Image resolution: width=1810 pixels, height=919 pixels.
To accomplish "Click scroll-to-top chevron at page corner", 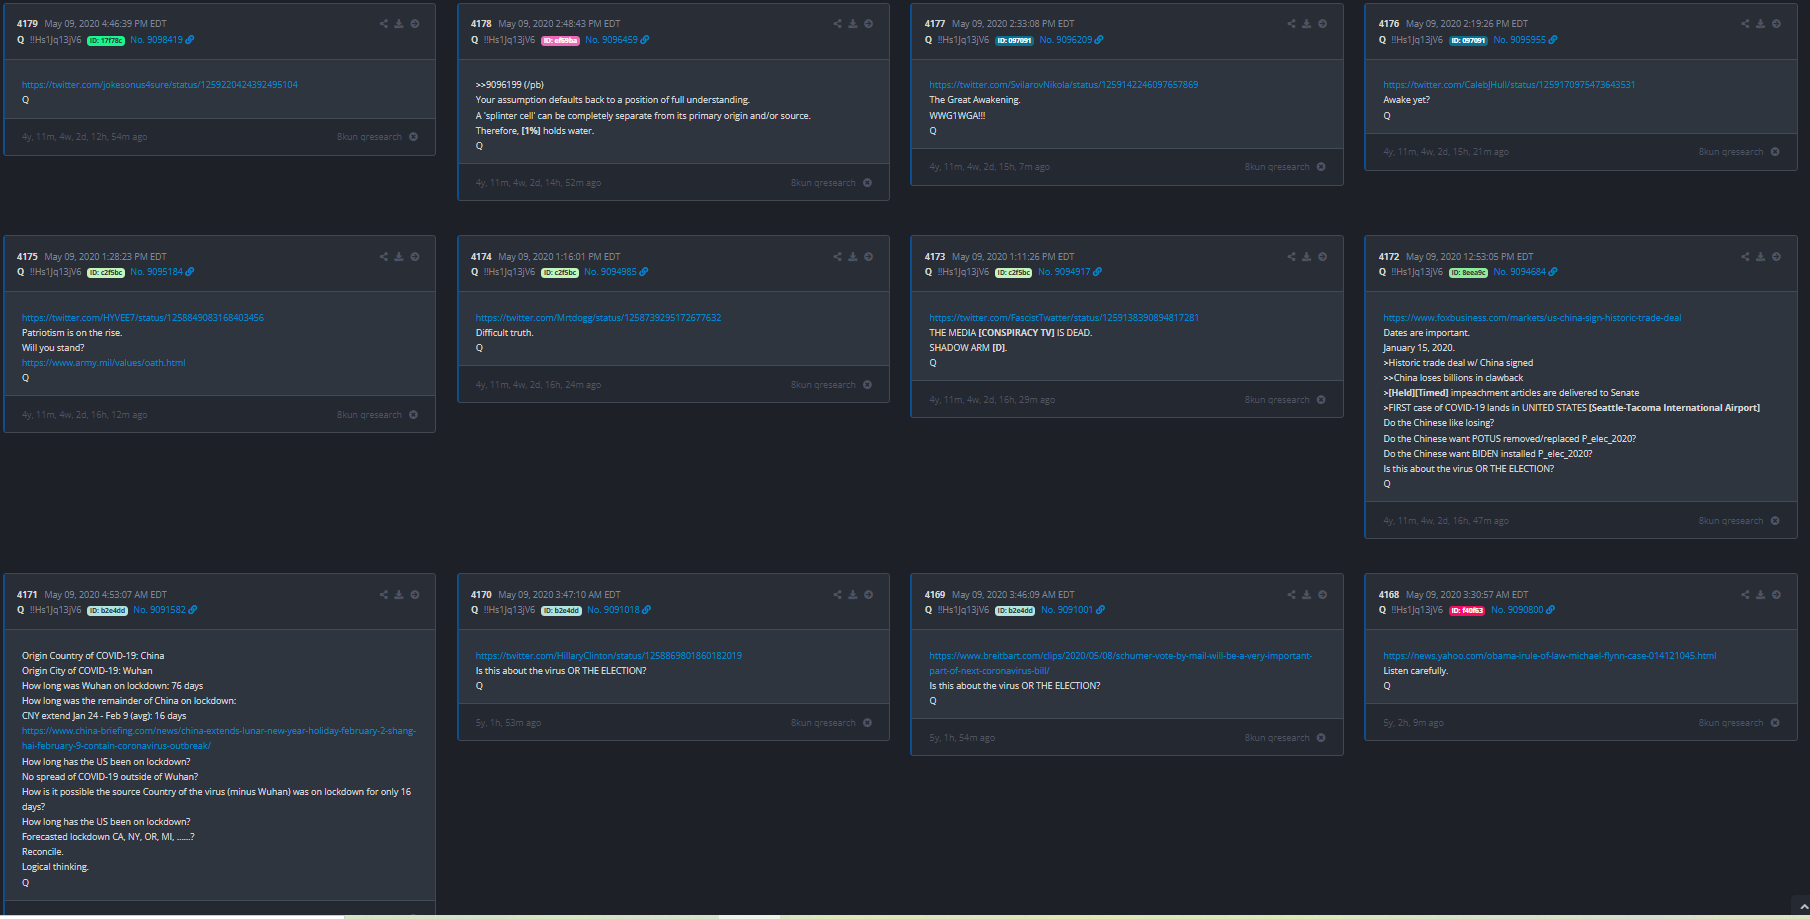I will pos(1803,907).
